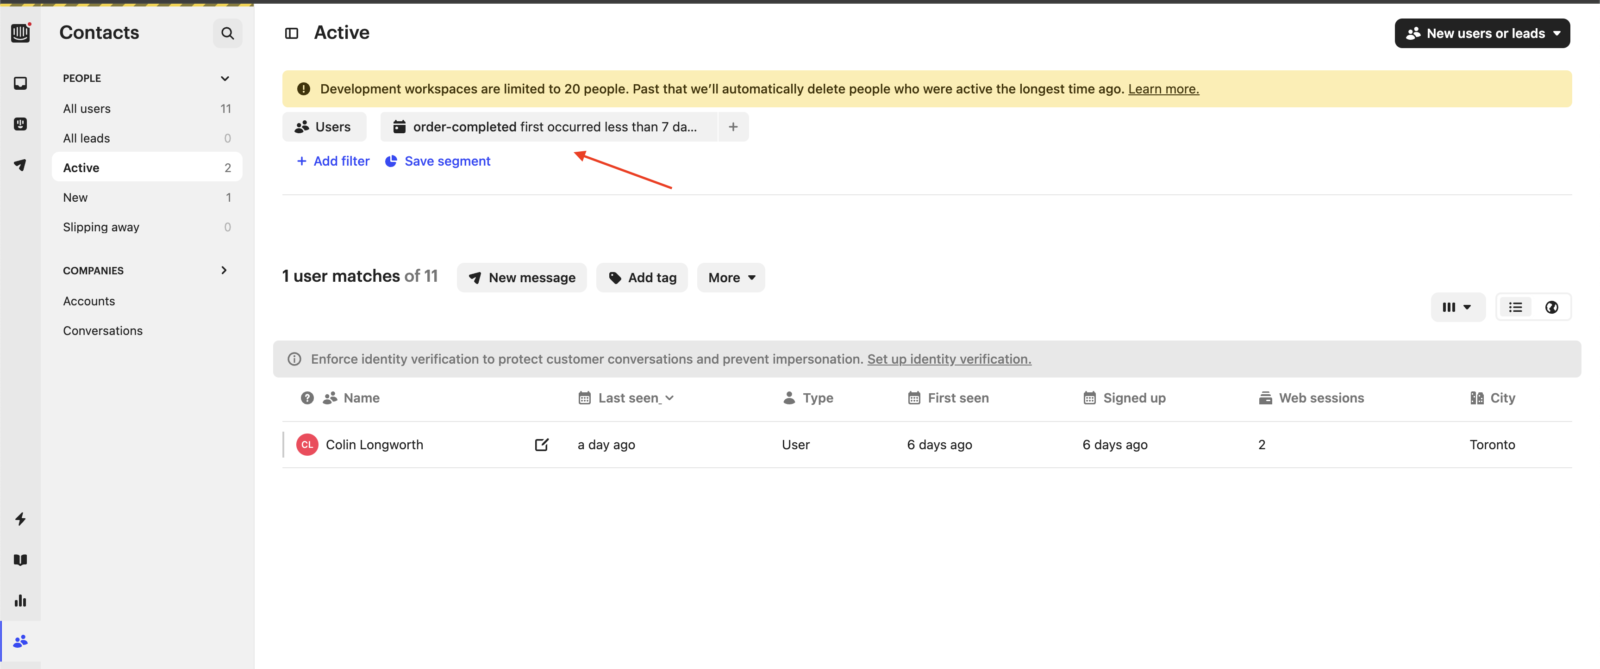1600x669 pixels.
Task: Select Slipping away segment
Action: pos(101,227)
